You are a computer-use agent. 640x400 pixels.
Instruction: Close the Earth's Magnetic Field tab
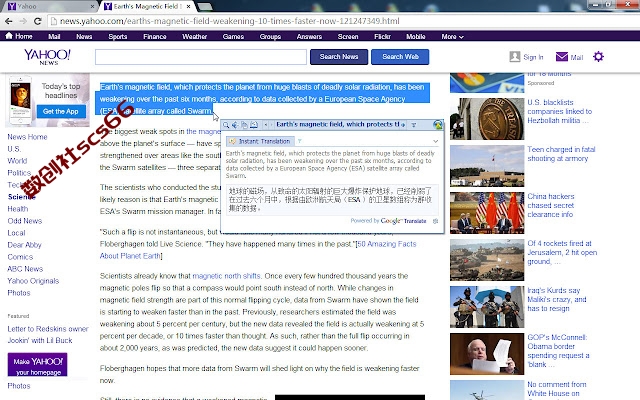click(x=188, y=7)
